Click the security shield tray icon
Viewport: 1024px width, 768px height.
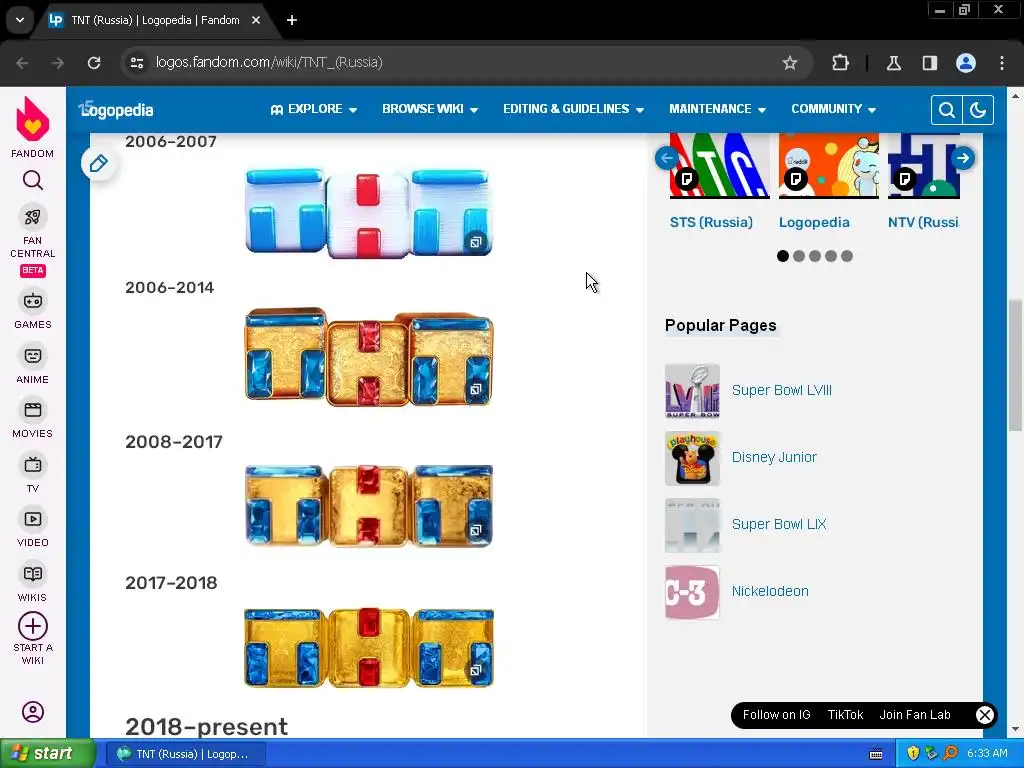913,754
